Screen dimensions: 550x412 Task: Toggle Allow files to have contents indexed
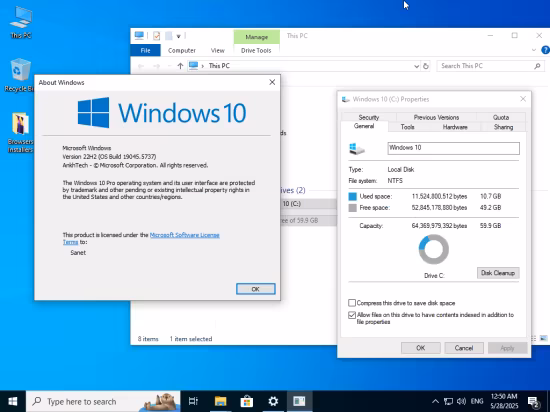pos(352,315)
